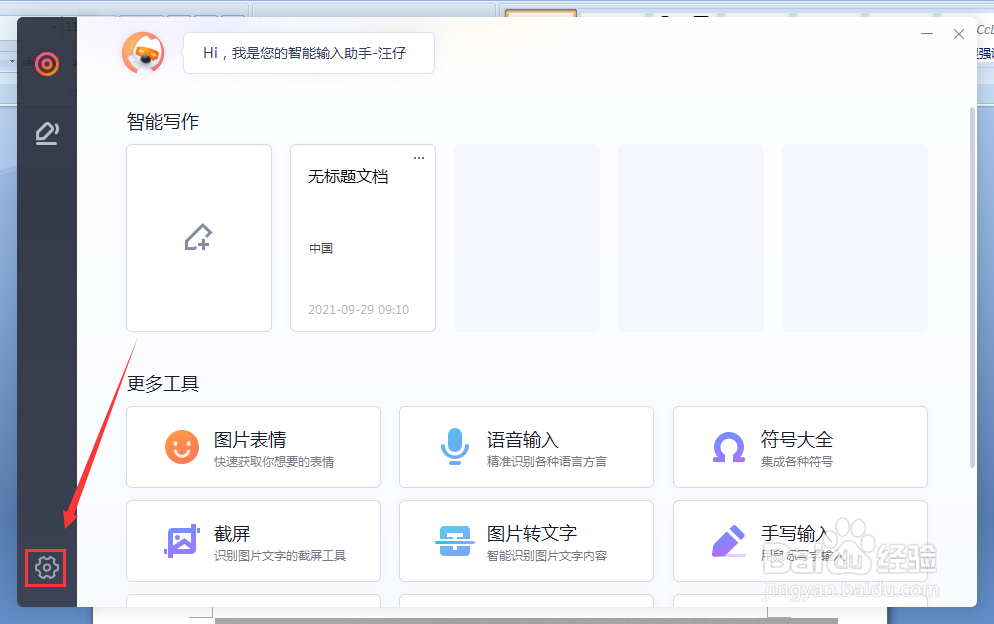Close the assistant window
This screenshot has height=624, width=994.
(x=959, y=34)
